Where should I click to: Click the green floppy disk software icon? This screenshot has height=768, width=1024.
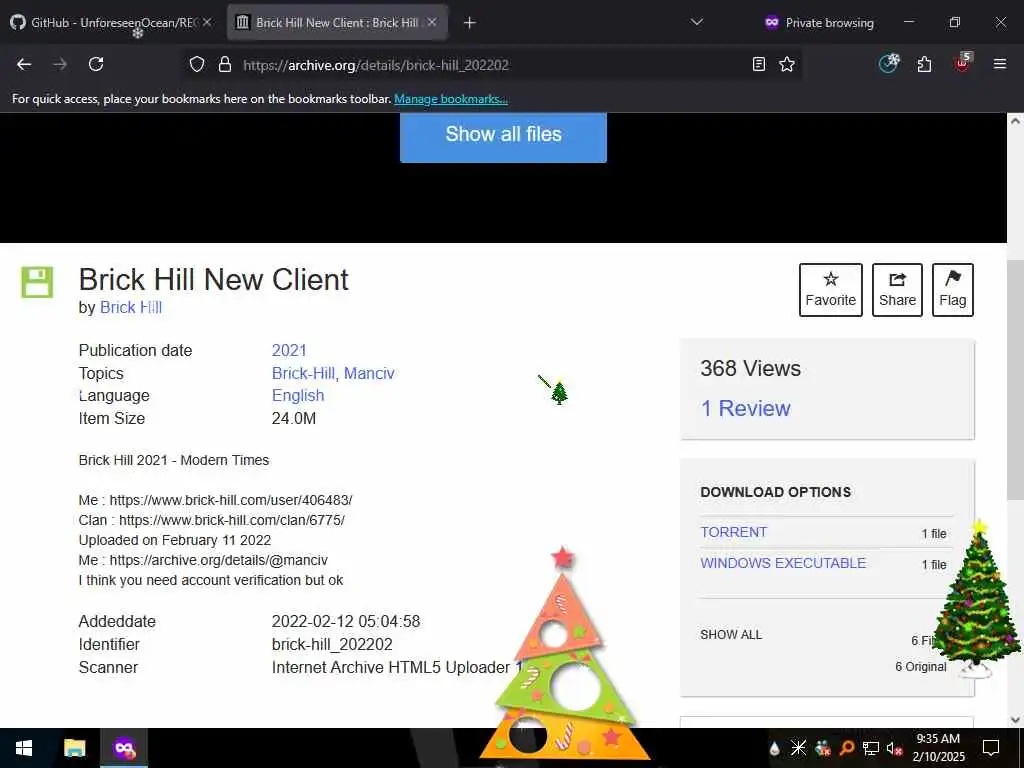click(37, 282)
